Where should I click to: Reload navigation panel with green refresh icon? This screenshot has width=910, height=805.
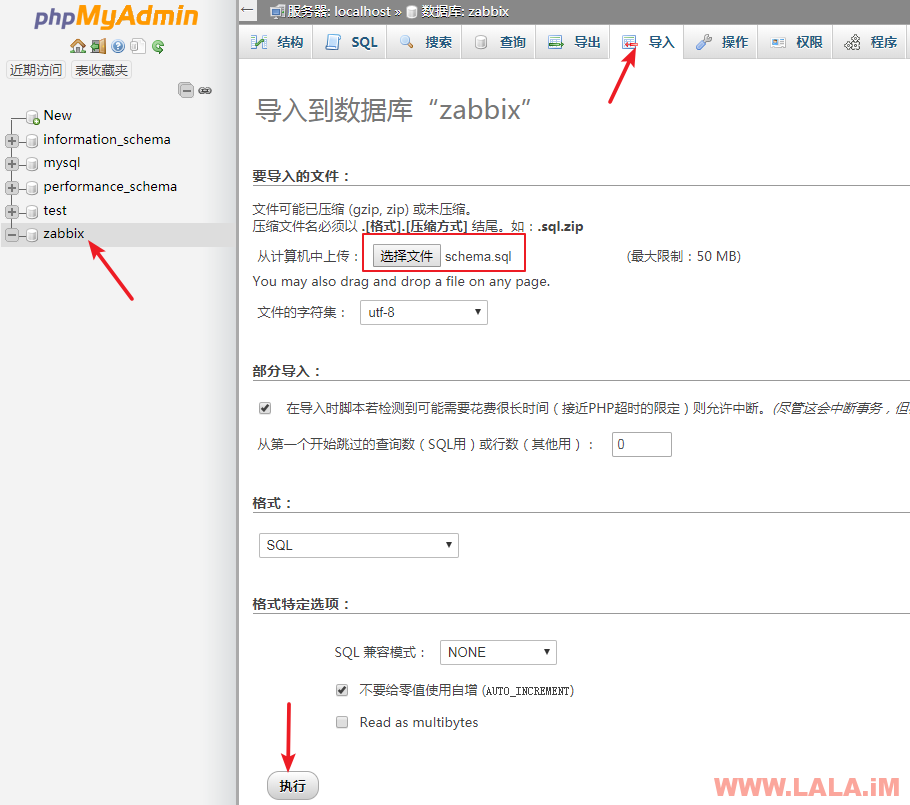coord(158,46)
